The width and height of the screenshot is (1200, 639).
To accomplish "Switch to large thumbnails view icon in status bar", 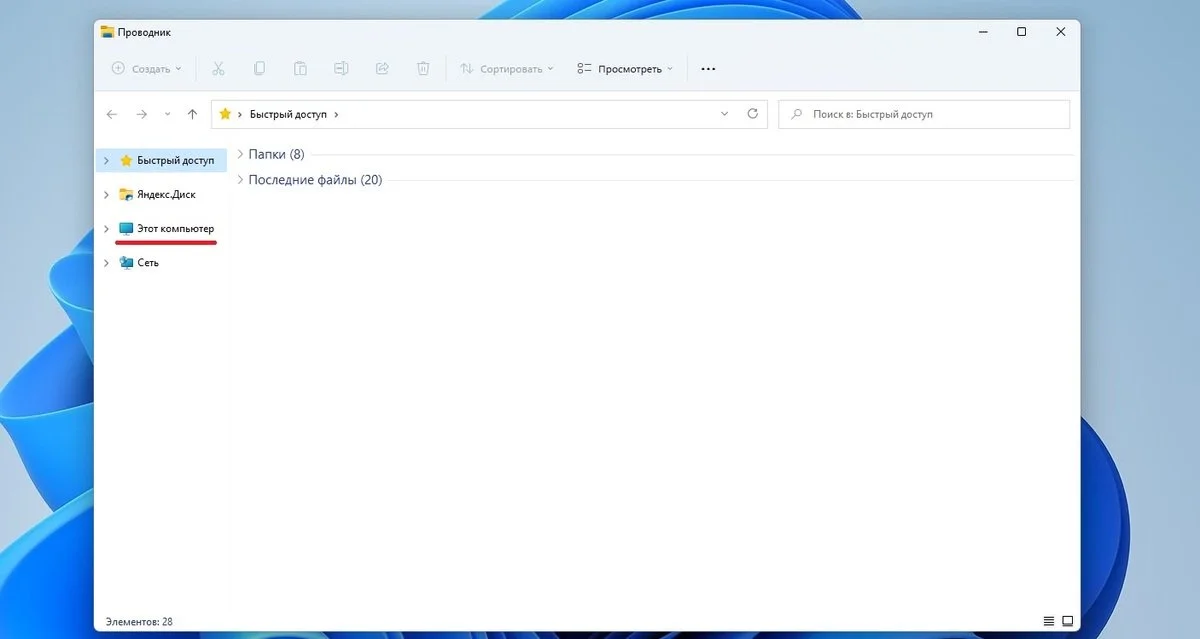I will coord(1067,621).
